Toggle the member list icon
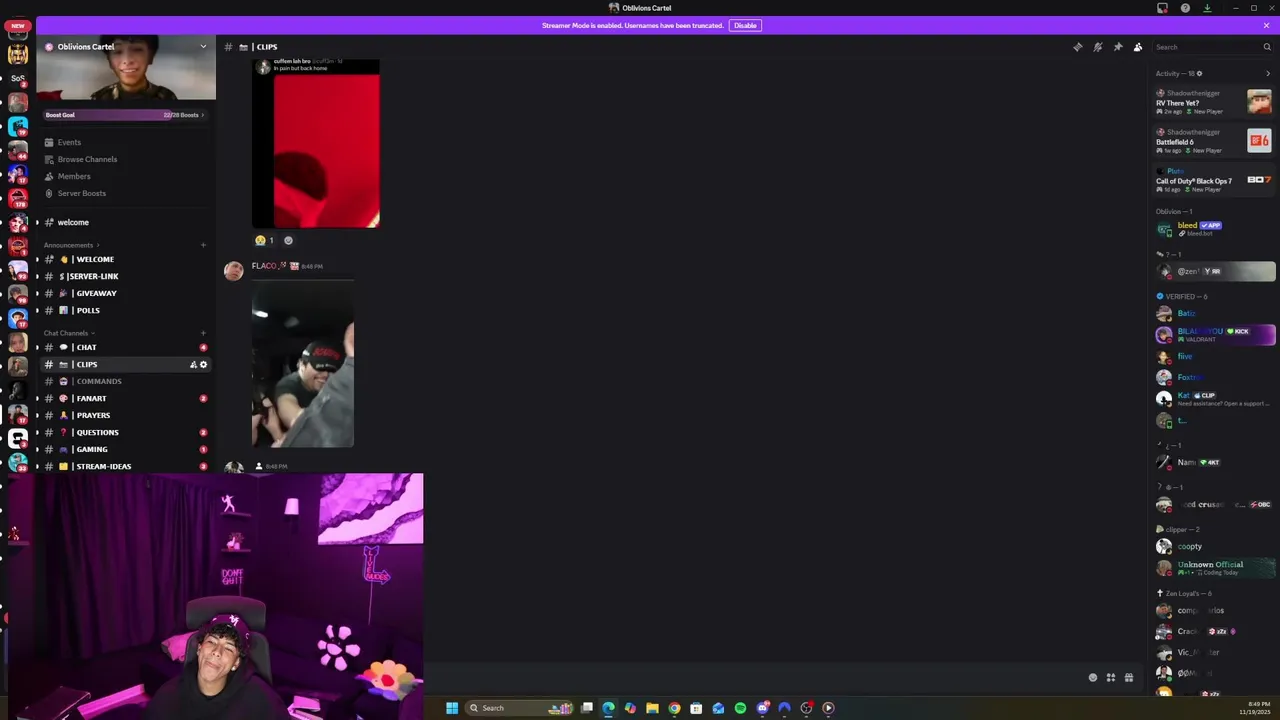Image resolution: width=1280 pixels, height=720 pixels. tap(1137, 47)
